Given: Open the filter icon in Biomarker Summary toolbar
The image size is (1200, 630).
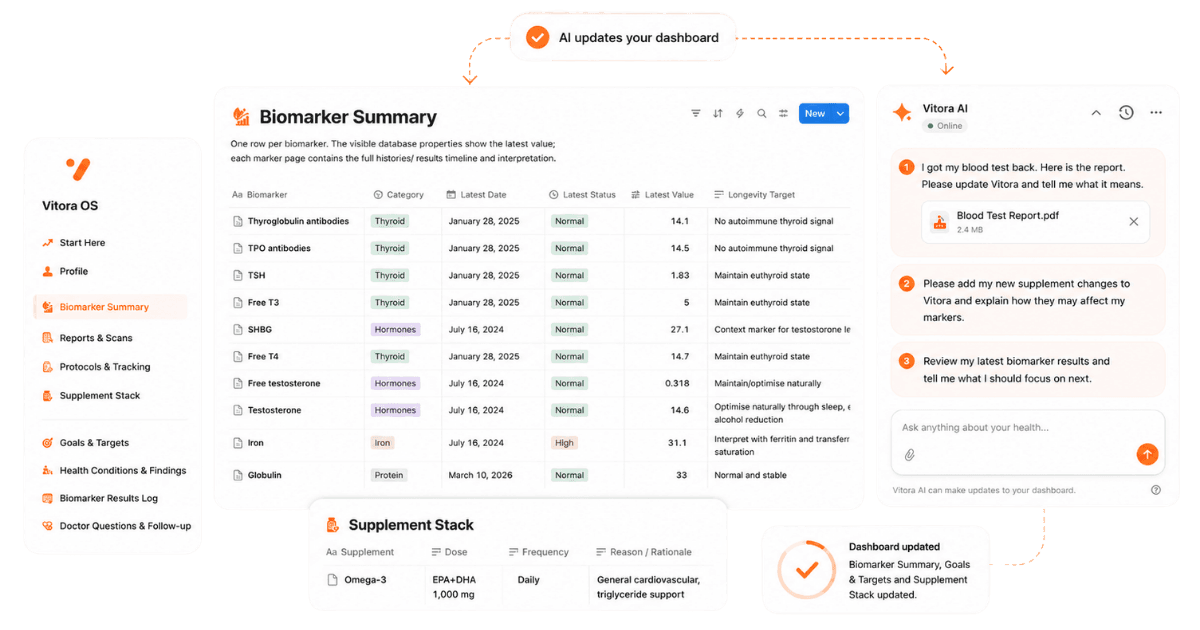Looking at the screenshot, I should 696,114.
